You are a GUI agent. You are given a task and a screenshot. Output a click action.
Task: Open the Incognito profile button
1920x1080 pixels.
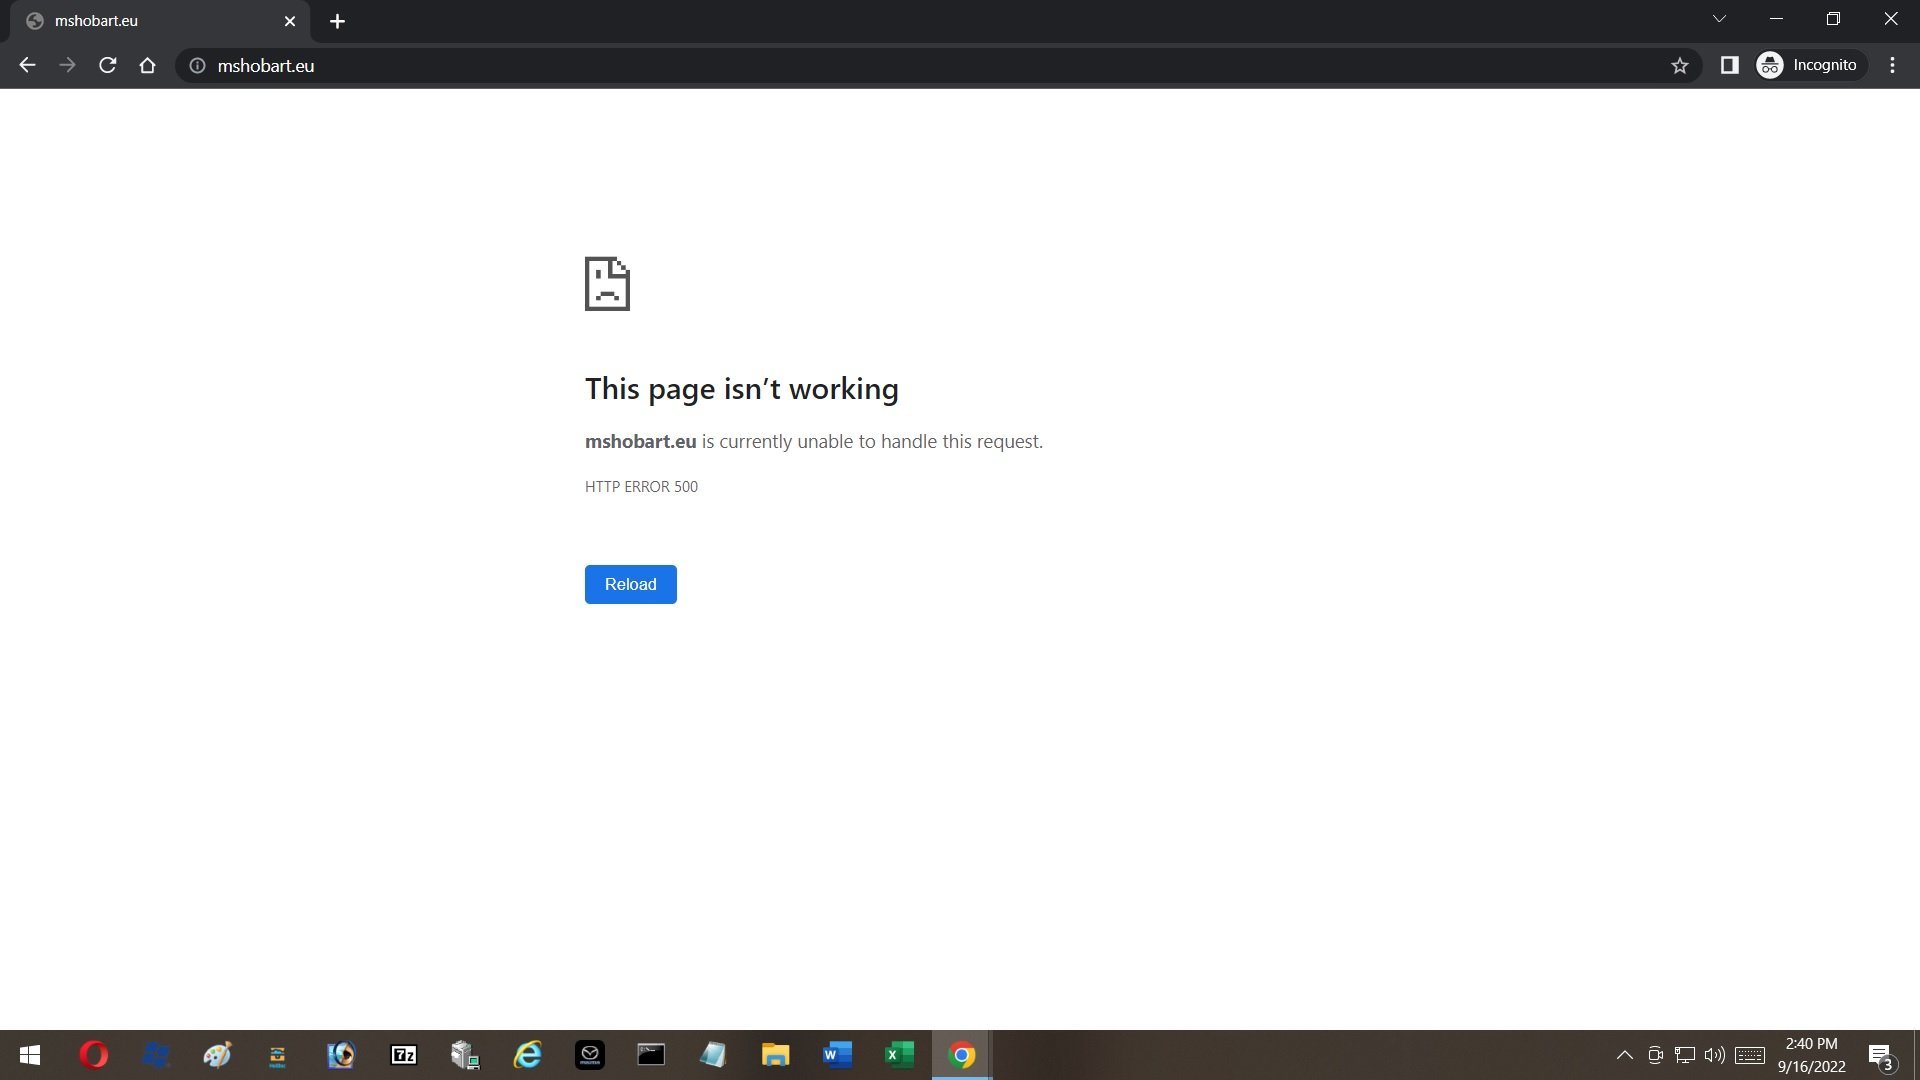tap(1808, 65)
